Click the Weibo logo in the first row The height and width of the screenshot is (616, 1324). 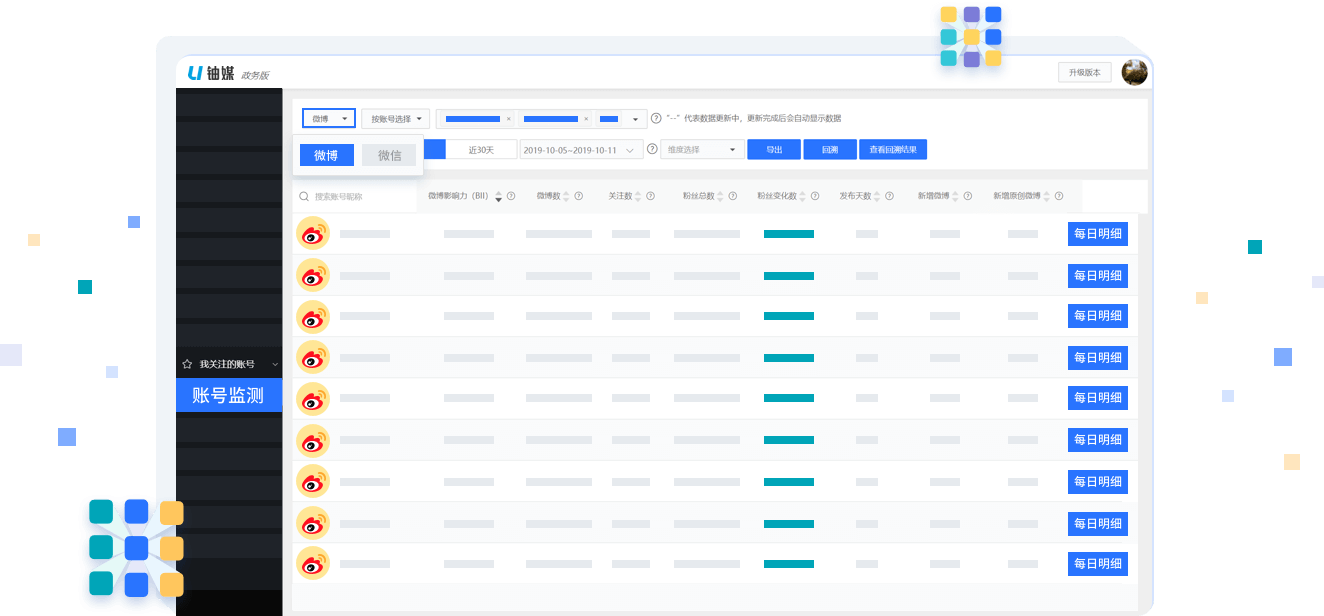tap(313, 234)
